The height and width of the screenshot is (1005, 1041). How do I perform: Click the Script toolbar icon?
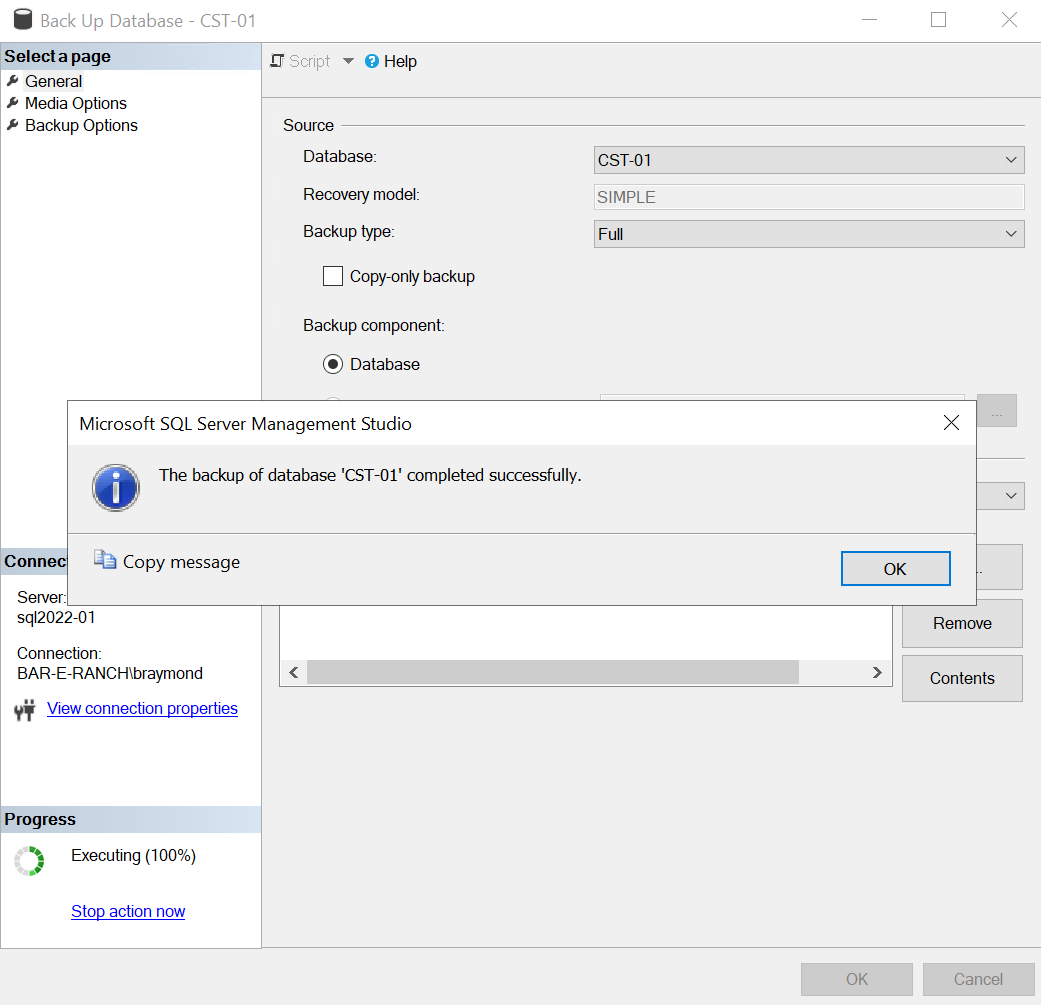[278, 61]
